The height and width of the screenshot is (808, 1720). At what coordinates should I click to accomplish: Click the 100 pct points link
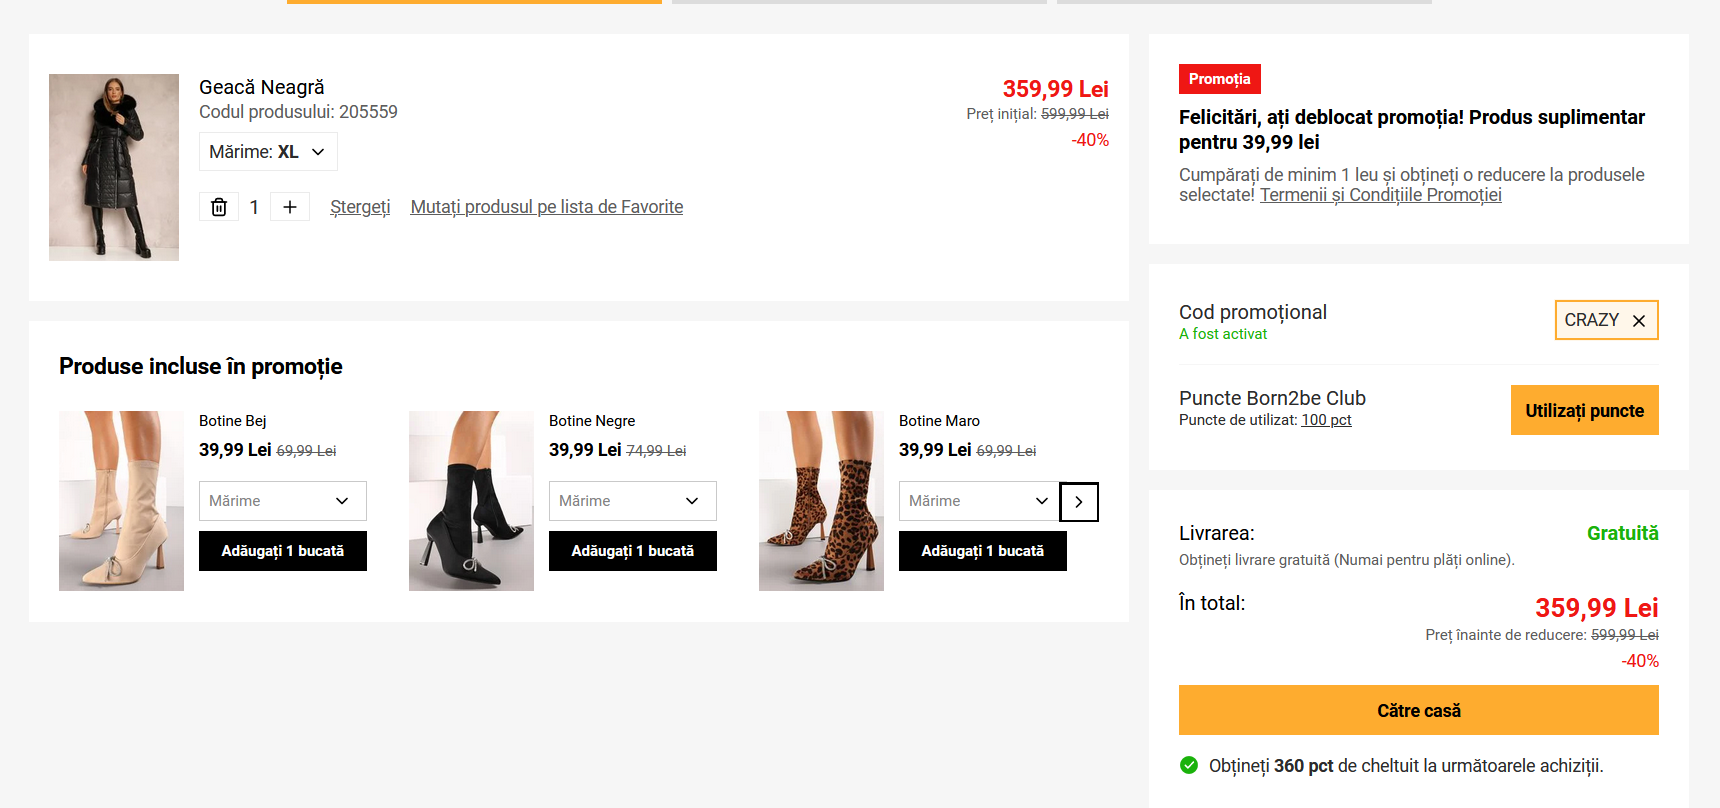click(1326, 420)
